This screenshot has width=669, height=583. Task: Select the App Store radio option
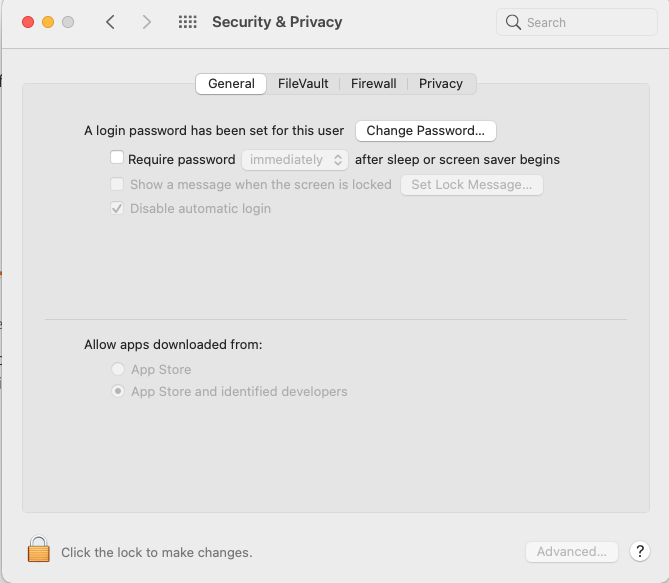coord(119,369)
